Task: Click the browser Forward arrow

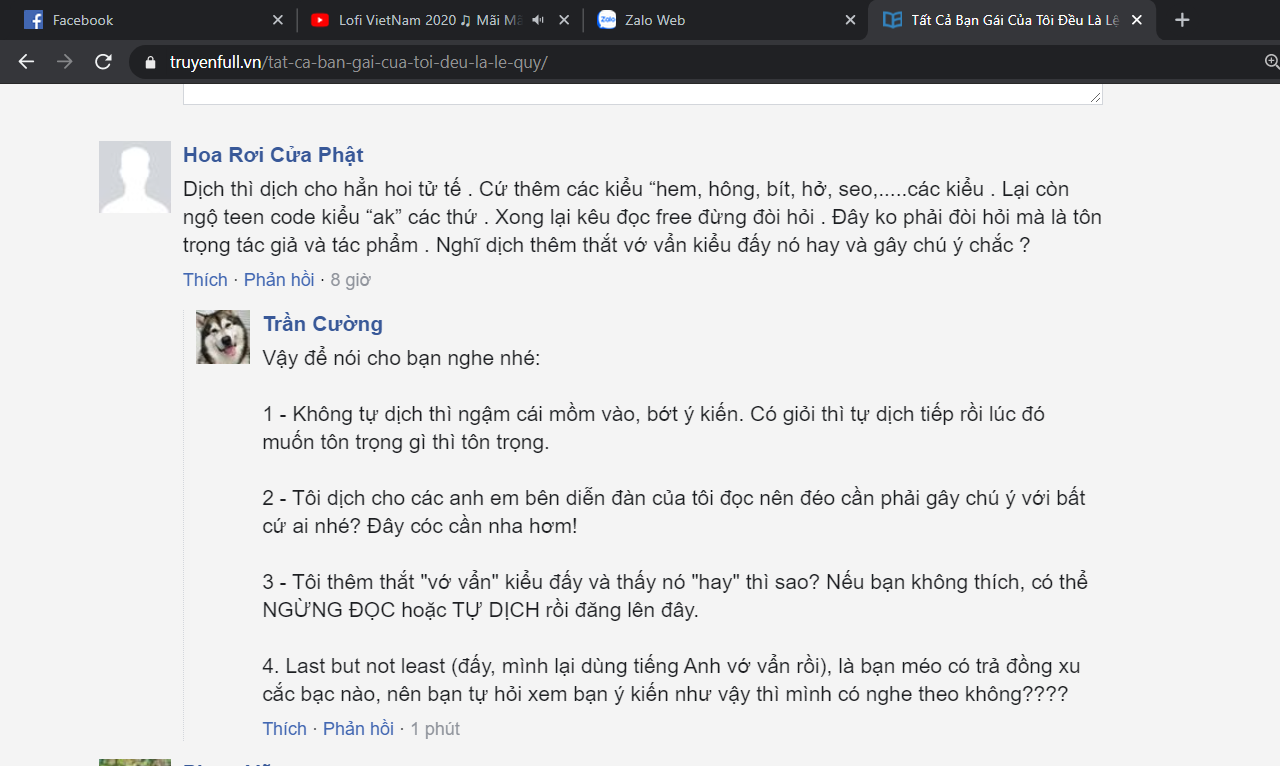Action: click(65, 62)
